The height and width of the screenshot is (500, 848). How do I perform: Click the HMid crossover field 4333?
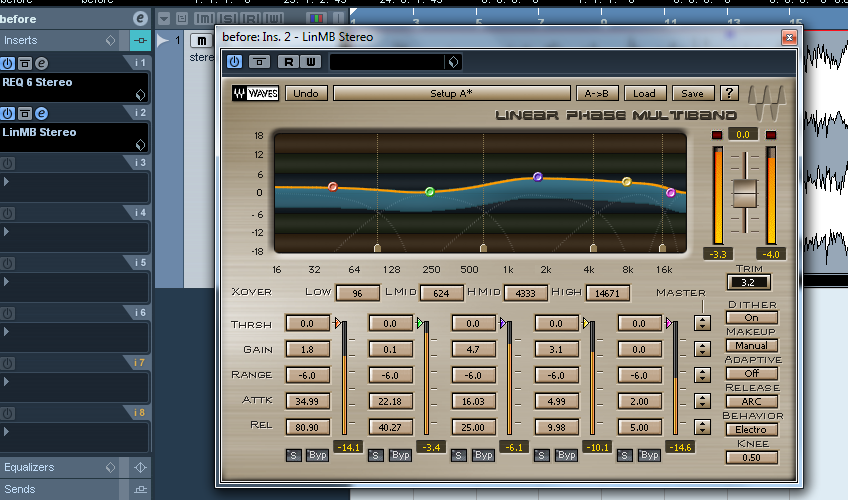[x=525, y=293]
